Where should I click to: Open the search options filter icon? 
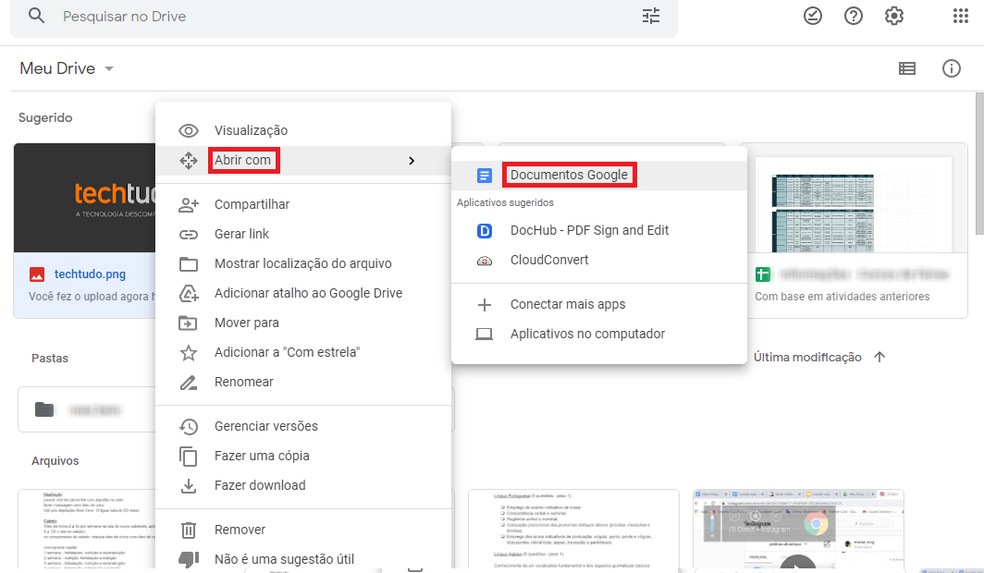[651, 16]
